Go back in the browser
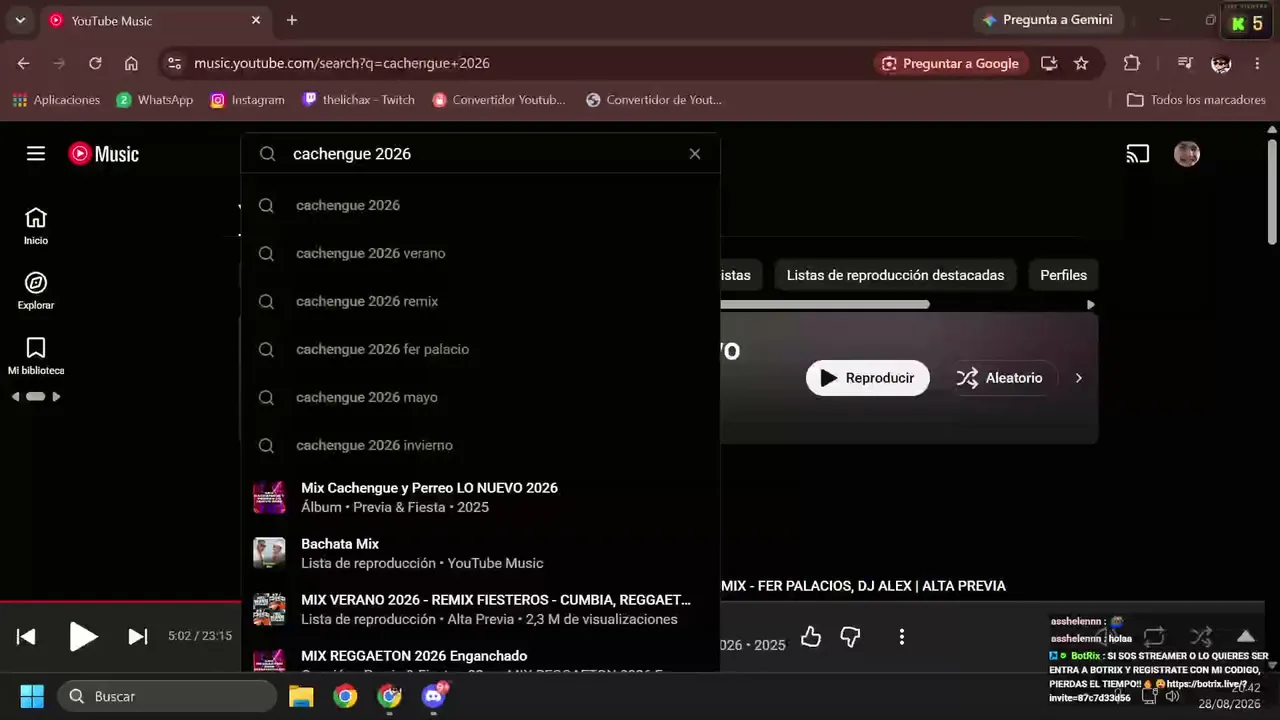Viewport: 1280px width, 720px height. (24, 63)
